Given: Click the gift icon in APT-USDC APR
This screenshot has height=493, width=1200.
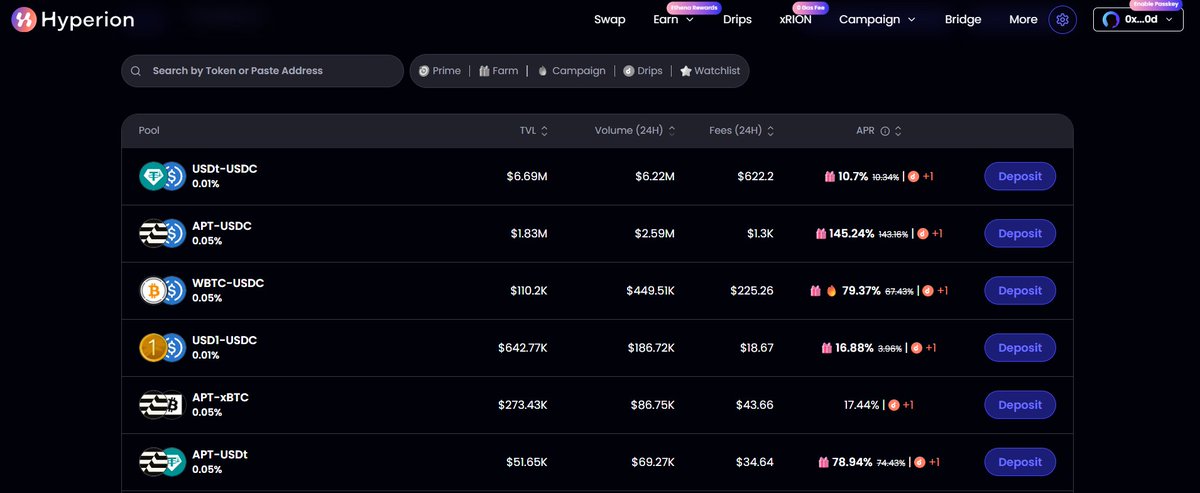Looking at the screenshot, I should click(821, 233).
